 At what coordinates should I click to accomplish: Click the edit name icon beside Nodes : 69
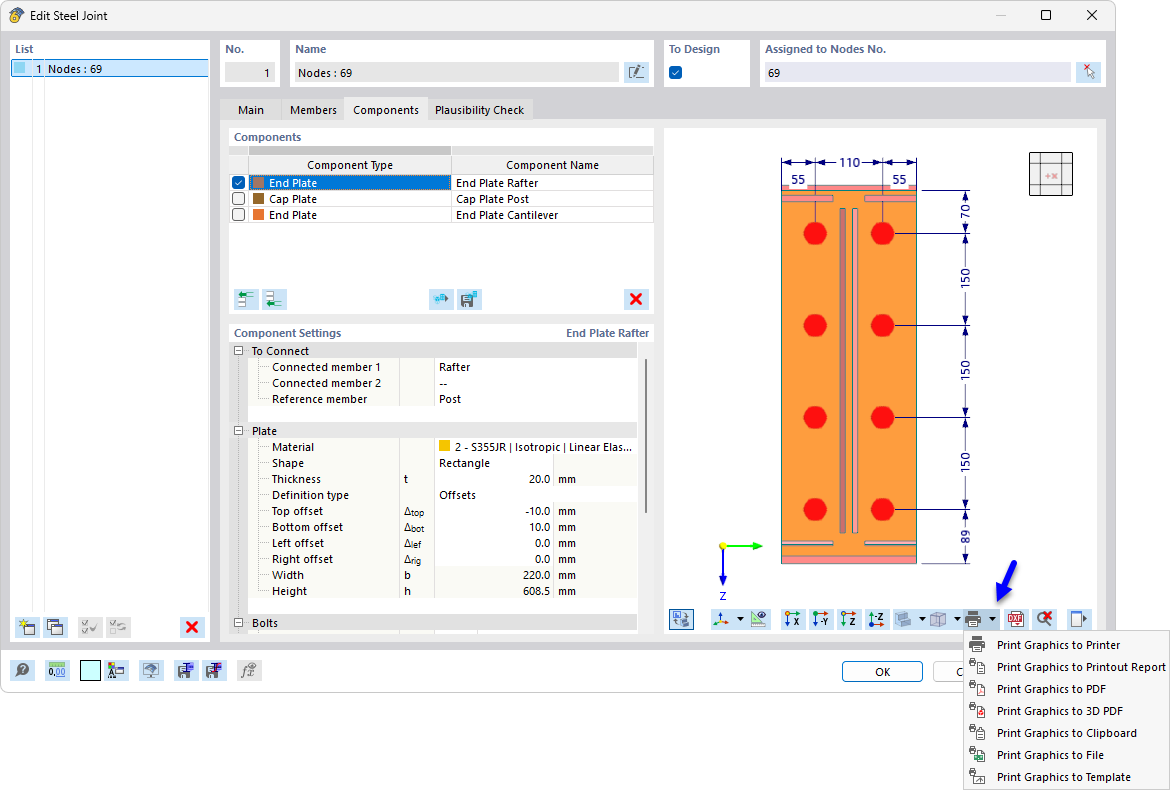[636, 72]
